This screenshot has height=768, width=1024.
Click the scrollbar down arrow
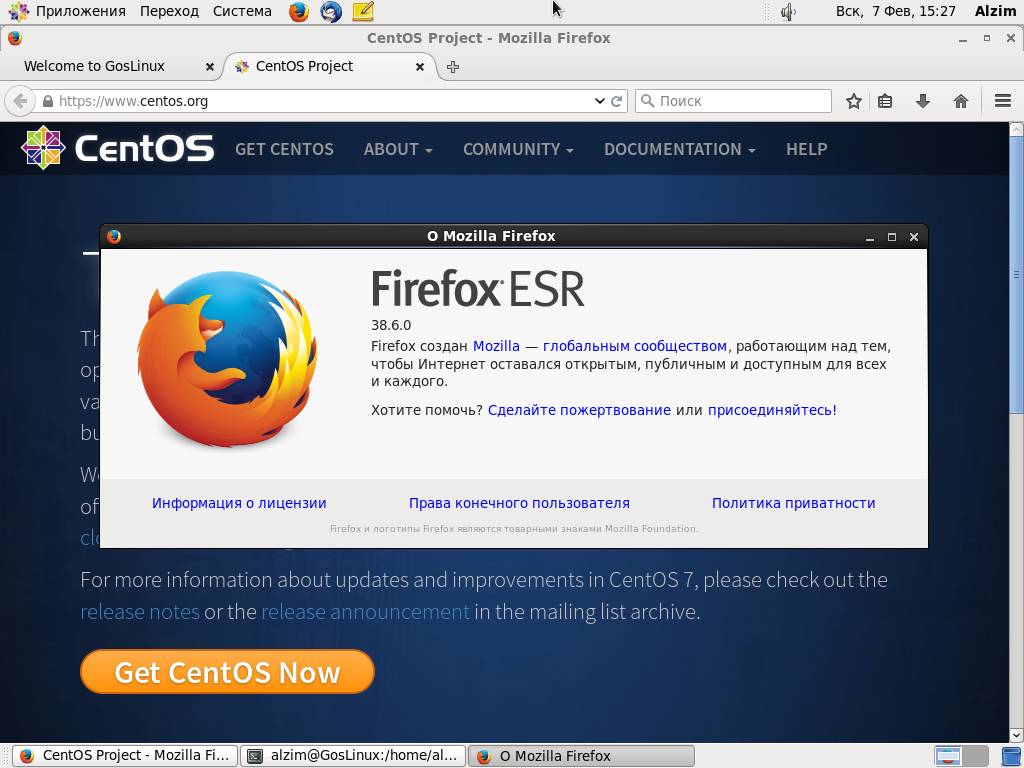point(1016,735)
